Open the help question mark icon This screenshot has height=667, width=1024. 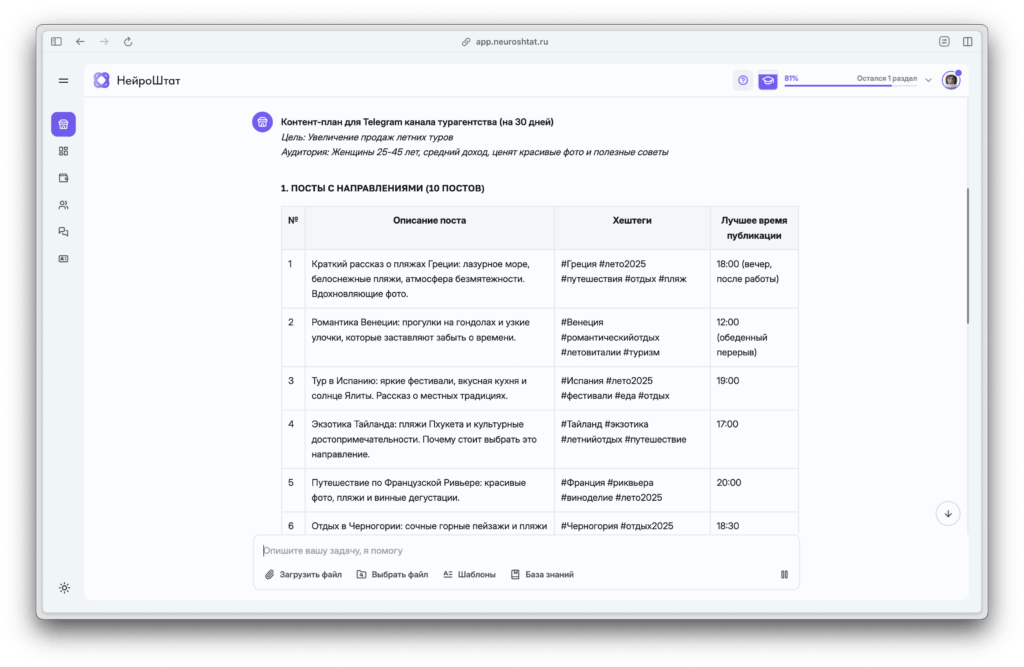coord(743,80)
